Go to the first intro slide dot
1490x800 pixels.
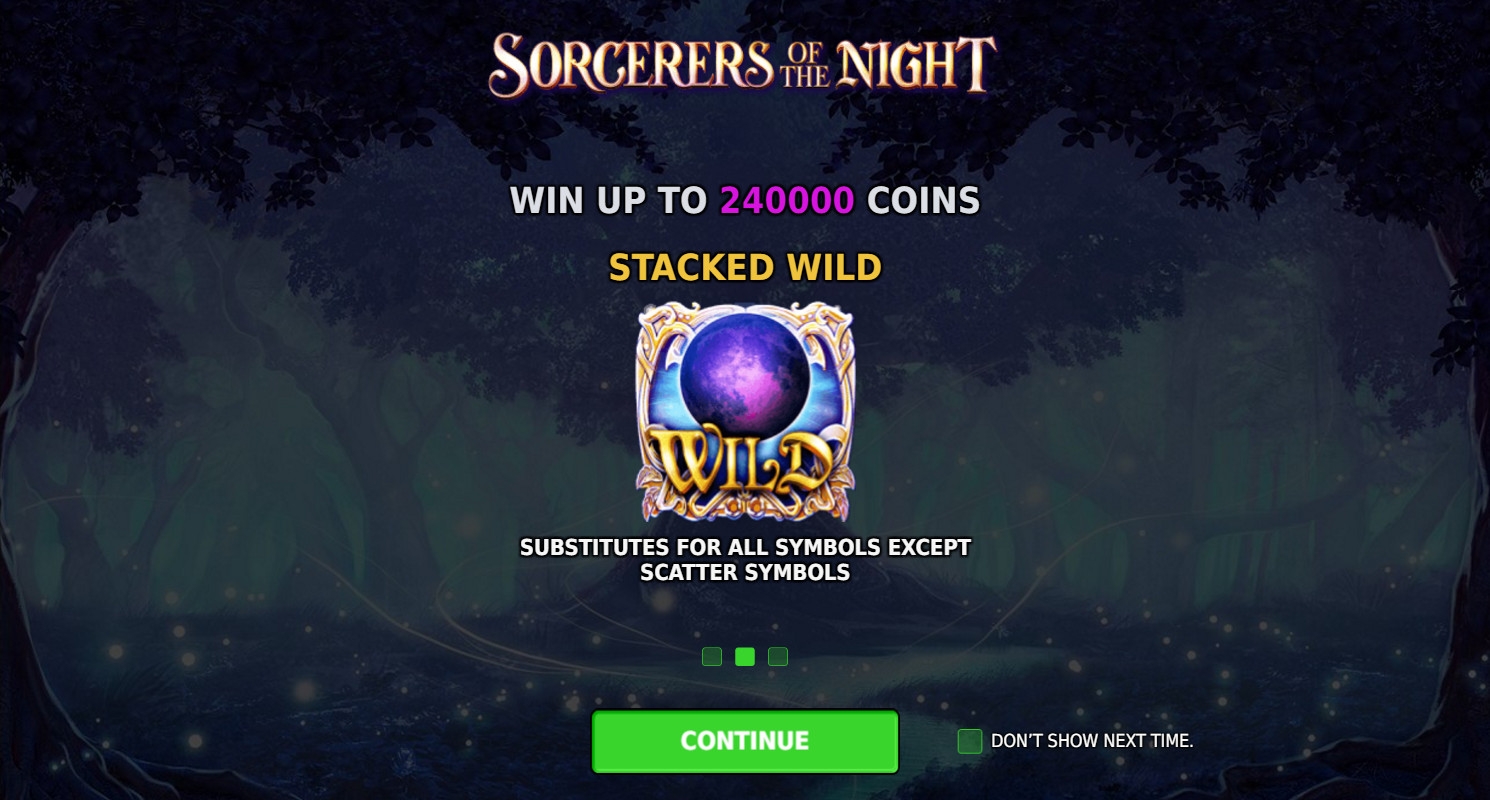[712, 657]
